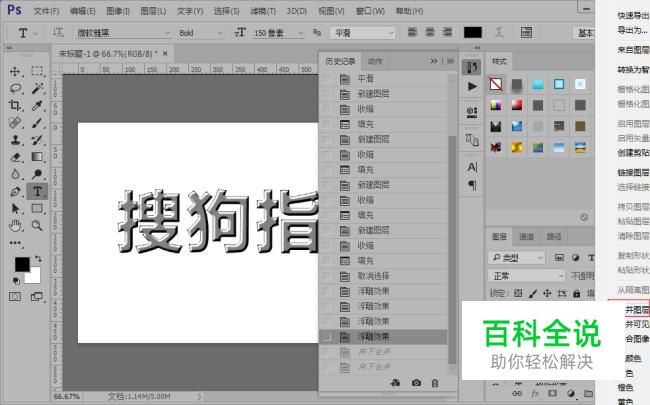
Task: Select the Zoom tool
Action: [37, 226]
